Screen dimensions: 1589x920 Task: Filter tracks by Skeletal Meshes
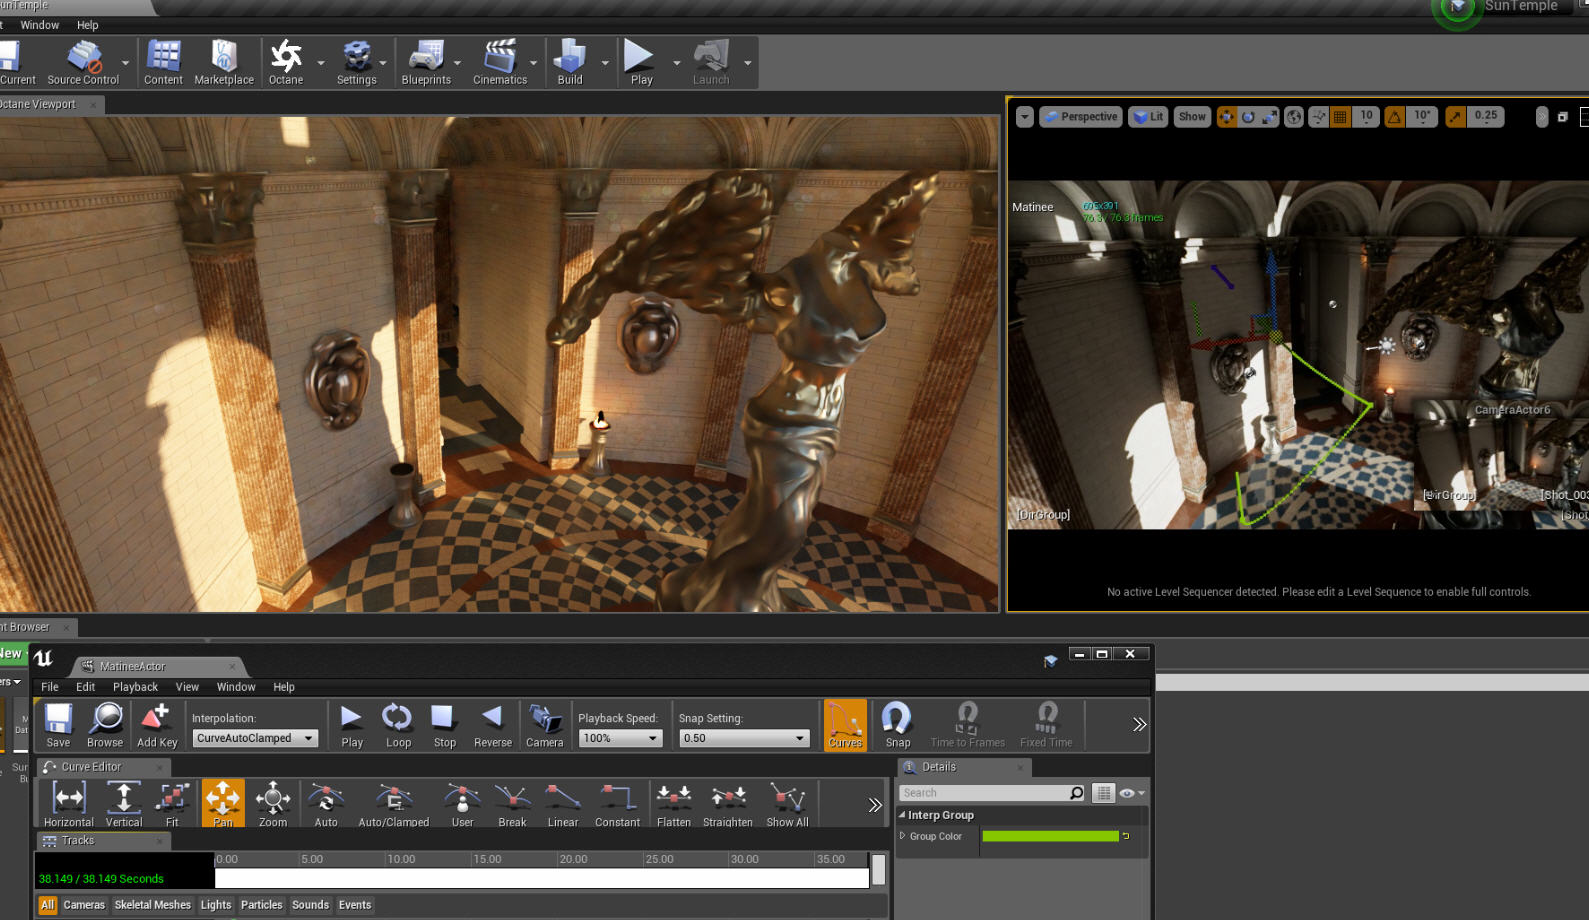tap(152, 905)
